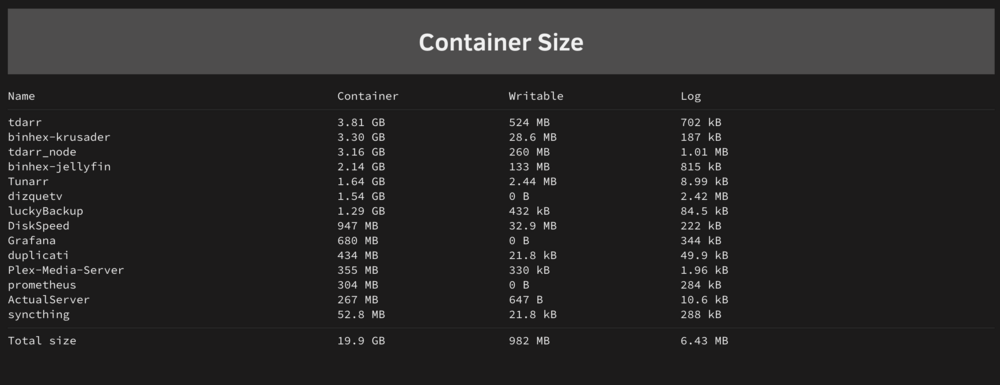Click the syncthing row name
The image size is (1000, 385).
click(38, 315)
